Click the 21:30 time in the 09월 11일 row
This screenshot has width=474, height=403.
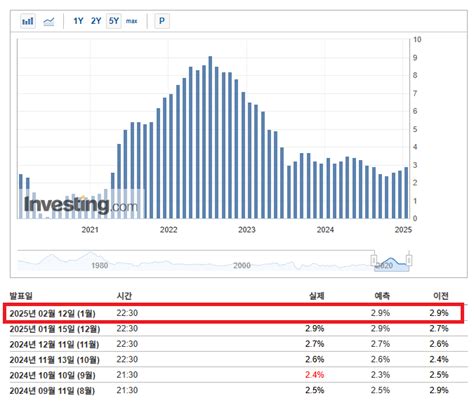(127, 390)
